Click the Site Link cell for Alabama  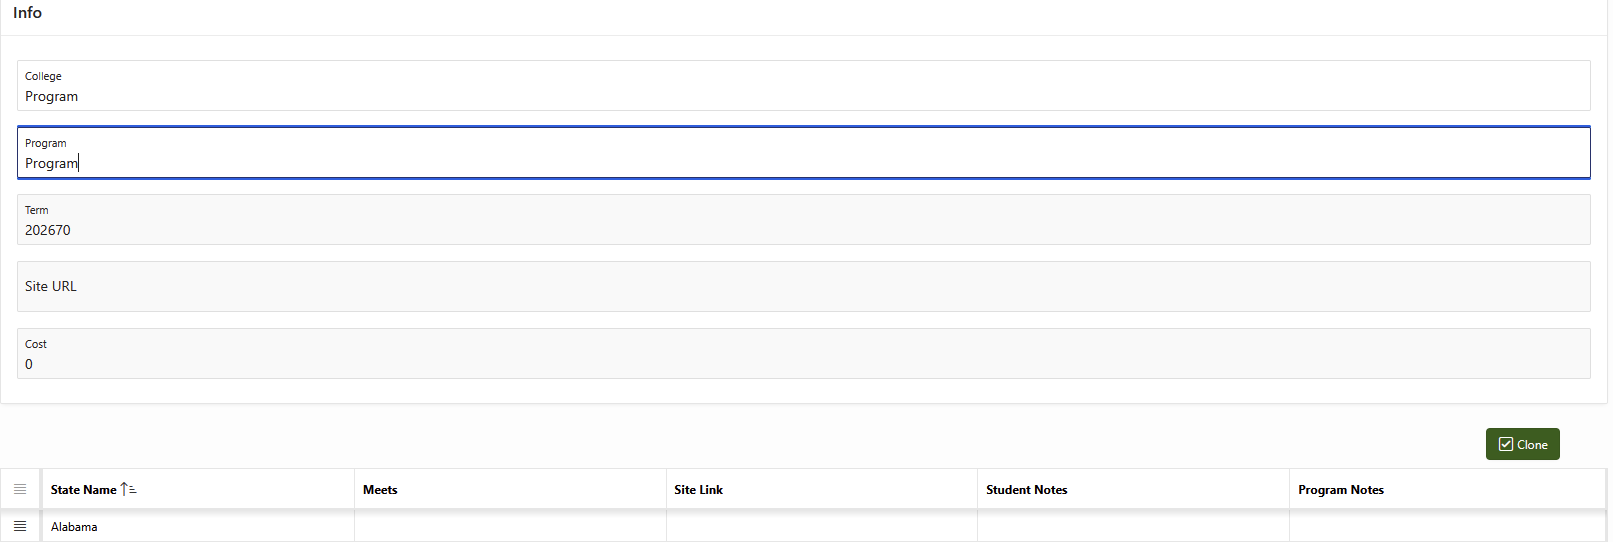coord(821,527)
